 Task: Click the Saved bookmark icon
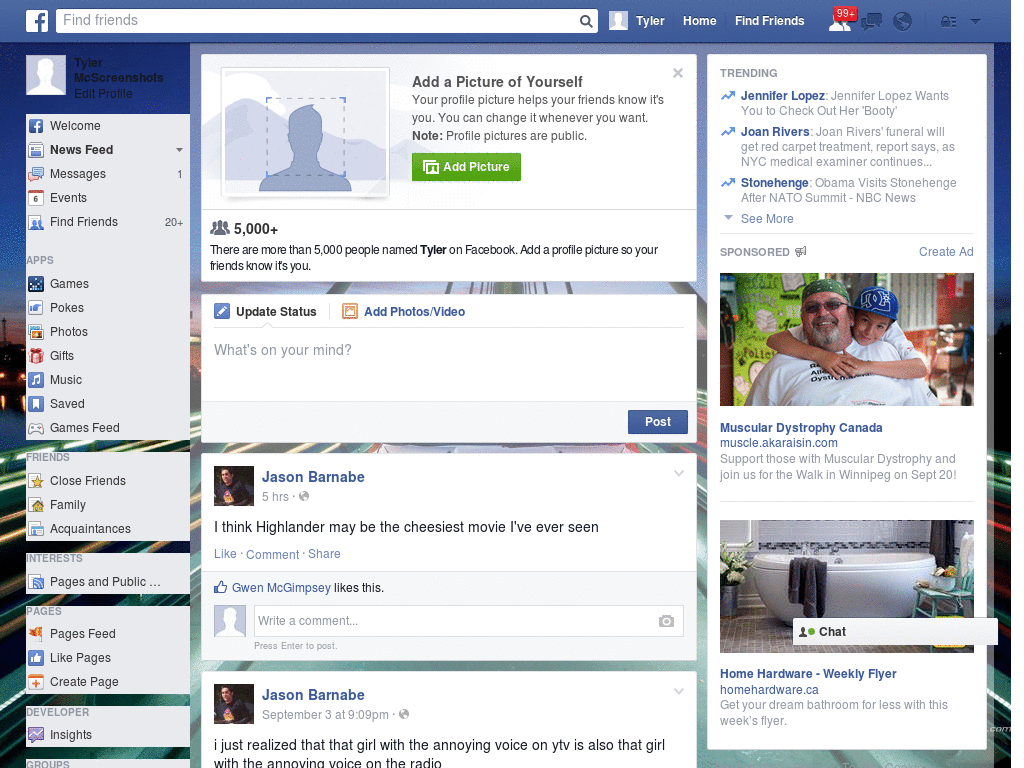pyautogui.click(x=36, y=404)
